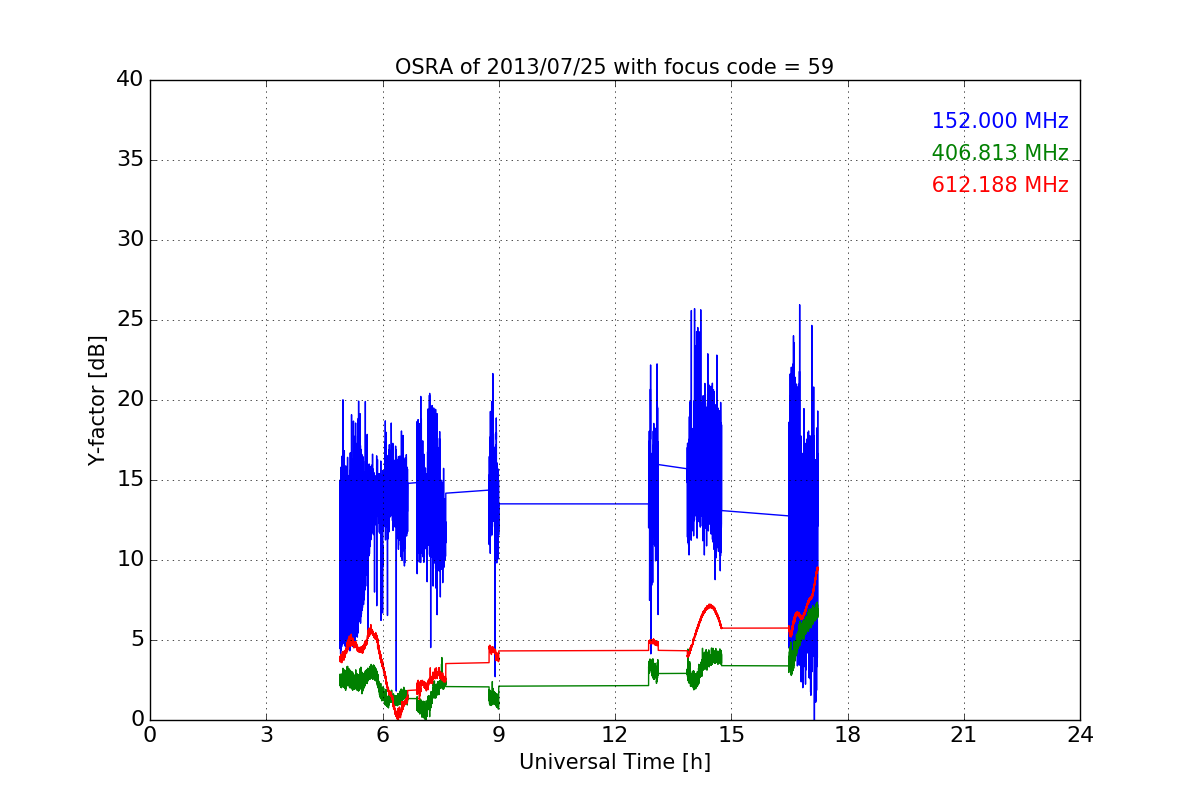Click the Y-factor [dB] axis label
The image size is (1200, 800).
pos(96,400)
